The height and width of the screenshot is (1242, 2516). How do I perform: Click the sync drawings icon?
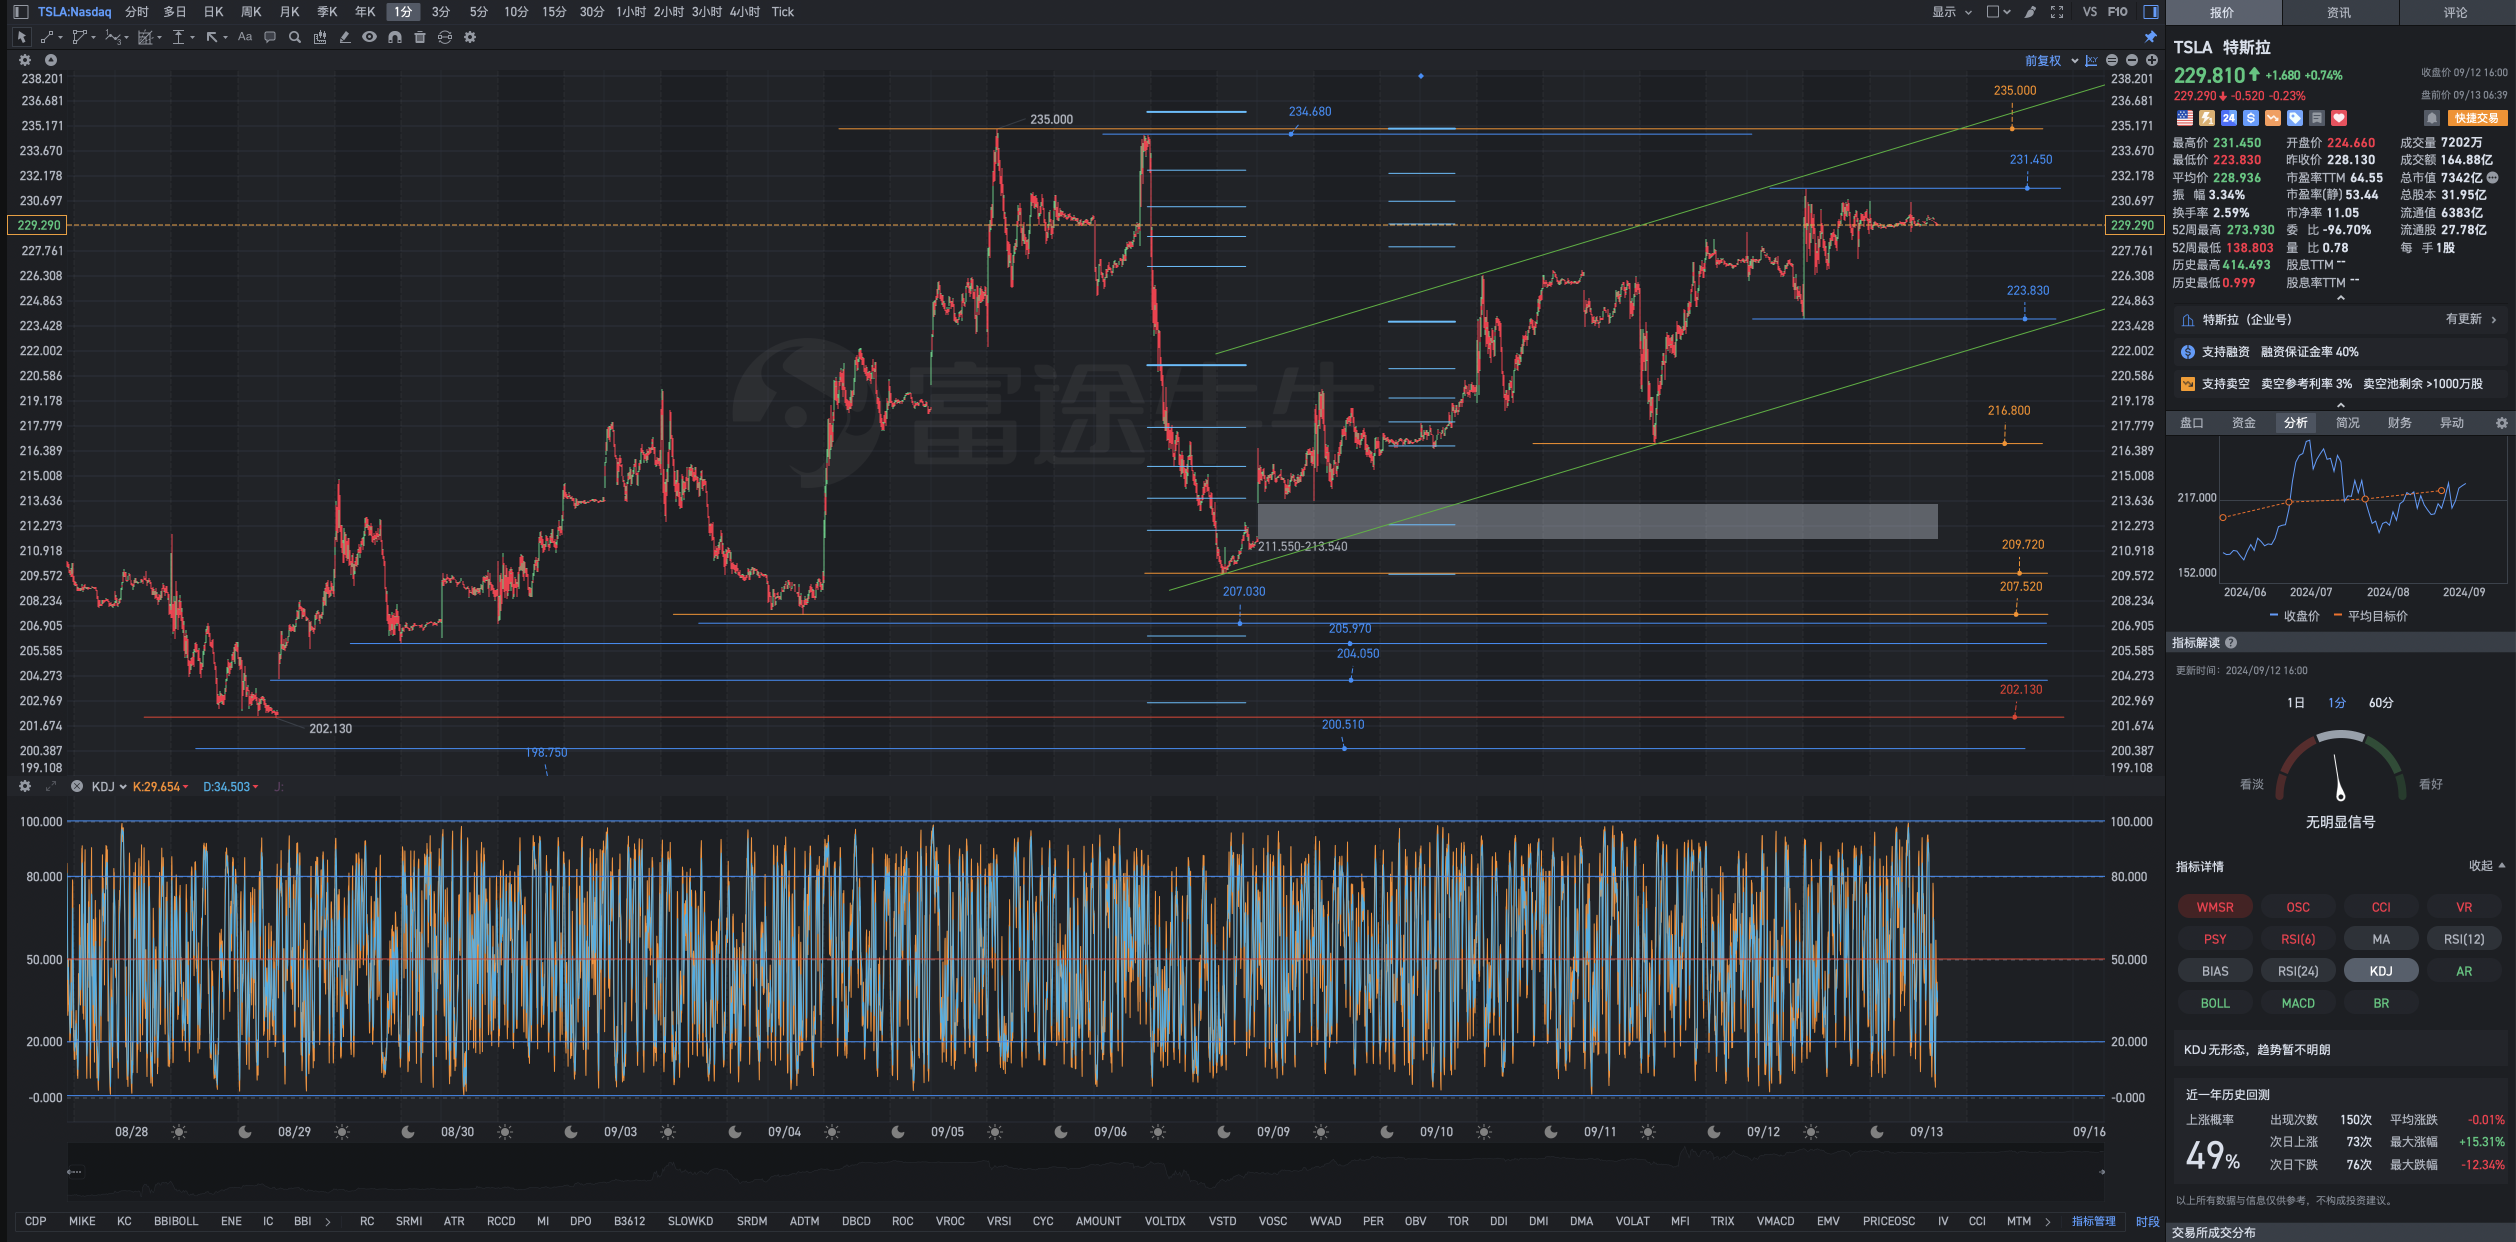click(x=445, y=37)
